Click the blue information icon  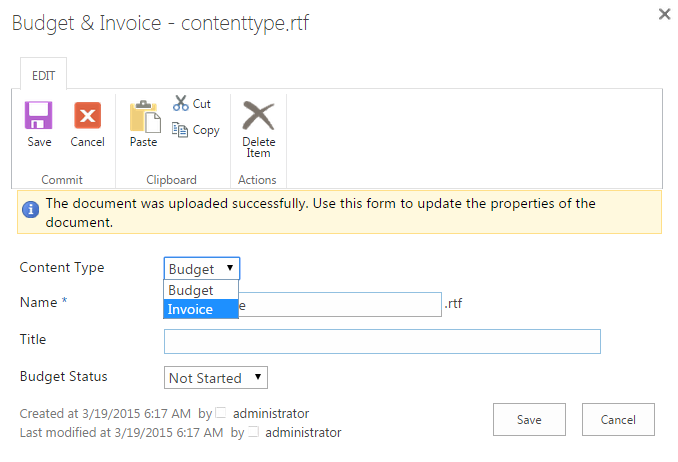pos(31,209)
